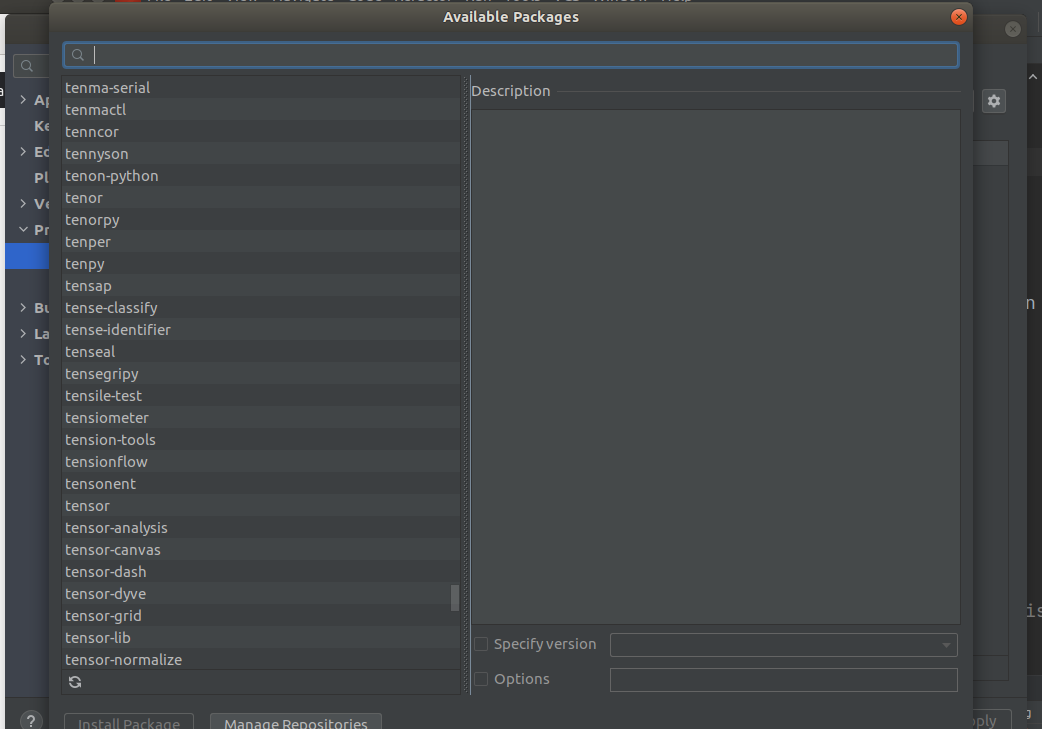
Task: Close the Available Packages dialog
Action: 958,17
